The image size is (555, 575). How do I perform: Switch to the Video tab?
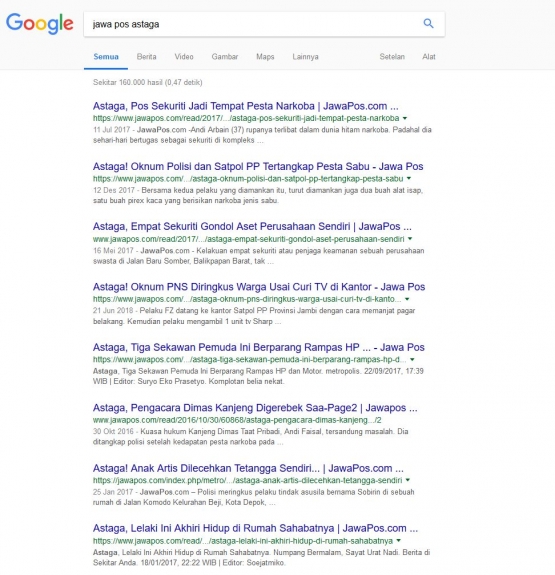[184, 57]
